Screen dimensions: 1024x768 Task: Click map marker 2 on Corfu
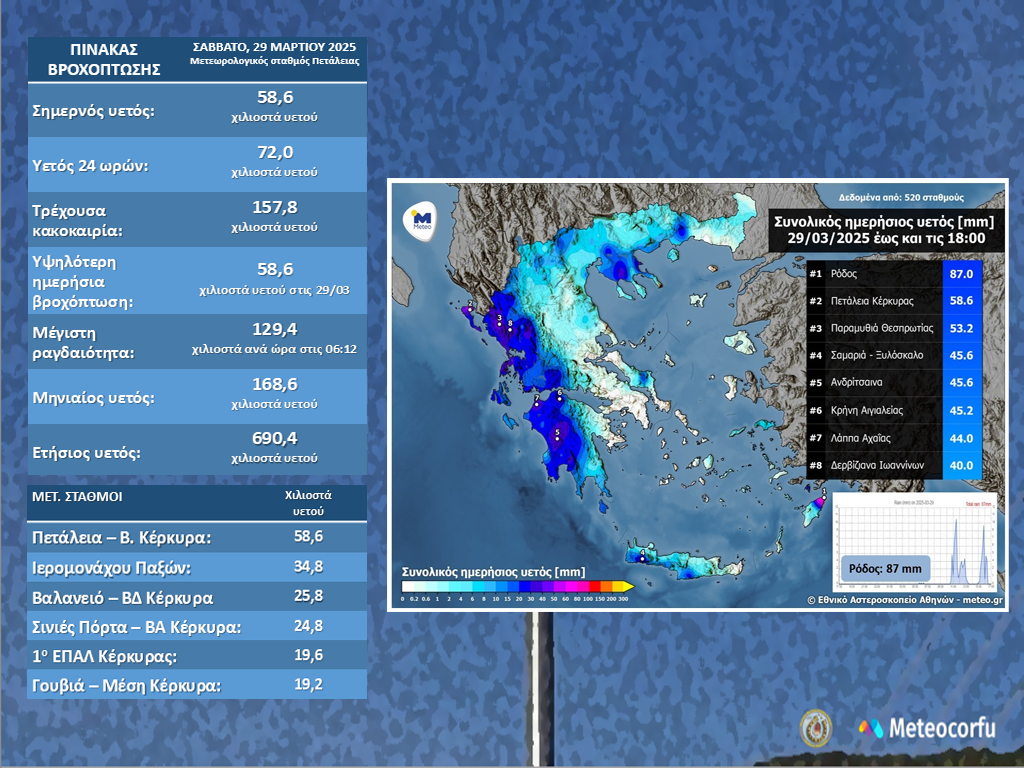click(469, 307)
